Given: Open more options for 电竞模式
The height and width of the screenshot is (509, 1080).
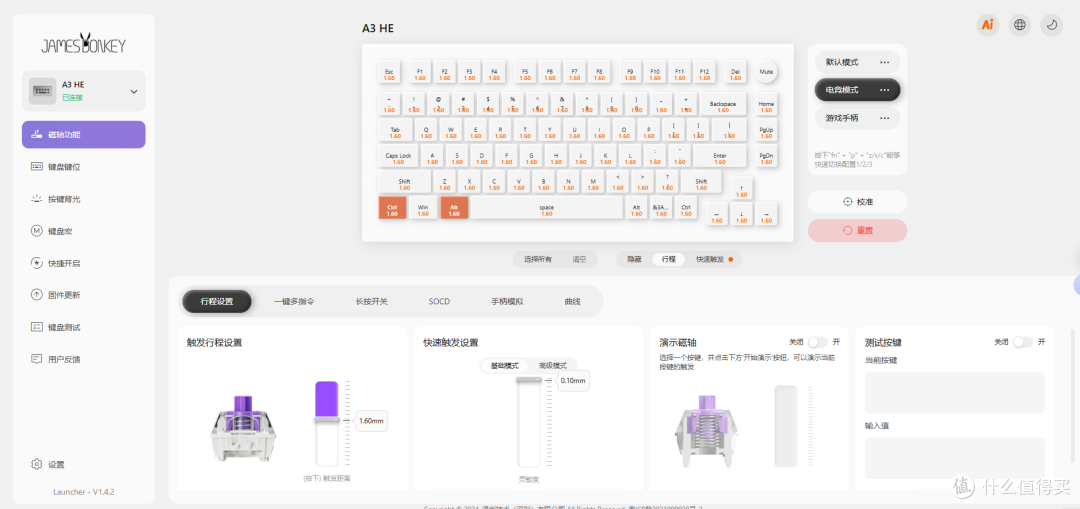Looking at the screenshot, I should click(x=884, y=90).
